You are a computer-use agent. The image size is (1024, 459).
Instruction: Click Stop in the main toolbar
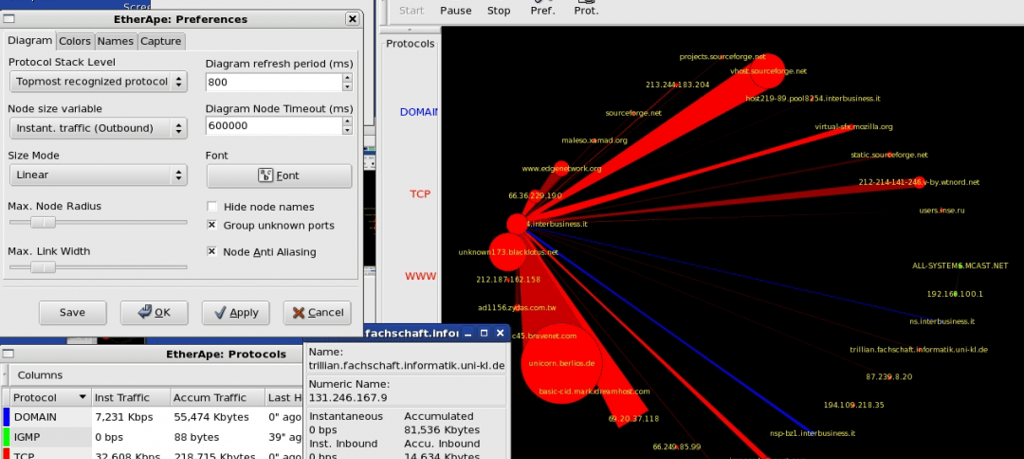(499, 10)
